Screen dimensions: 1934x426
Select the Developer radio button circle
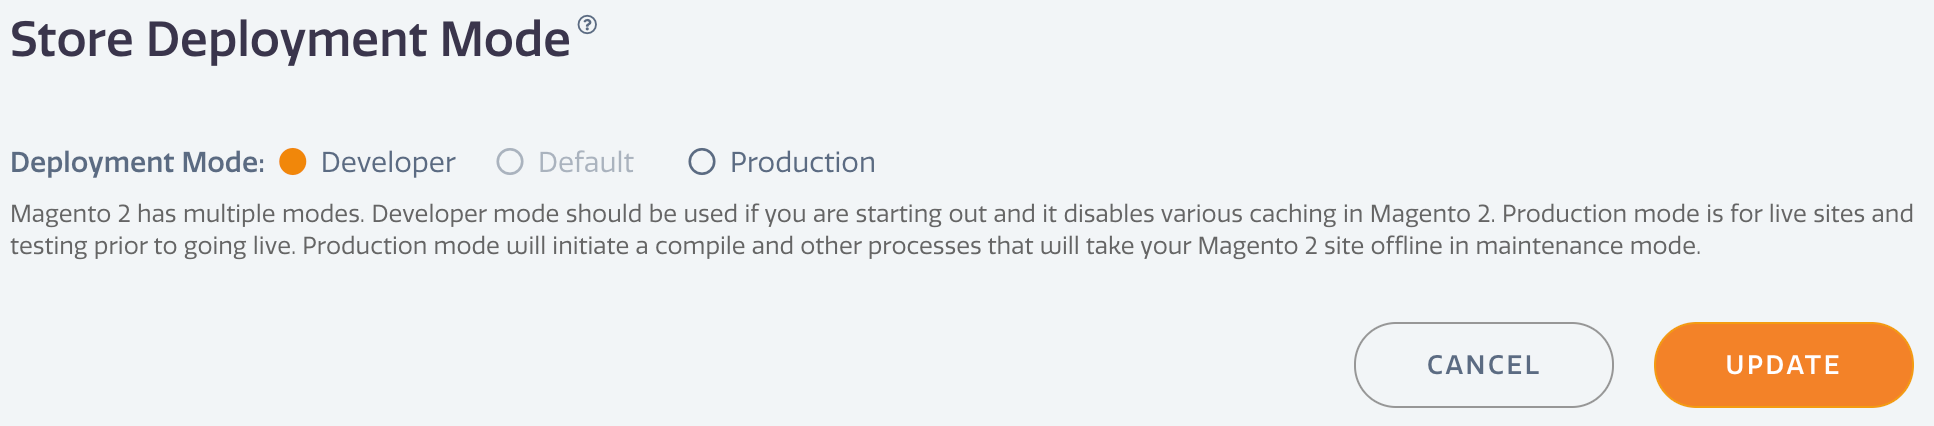[x=293, y=161]
